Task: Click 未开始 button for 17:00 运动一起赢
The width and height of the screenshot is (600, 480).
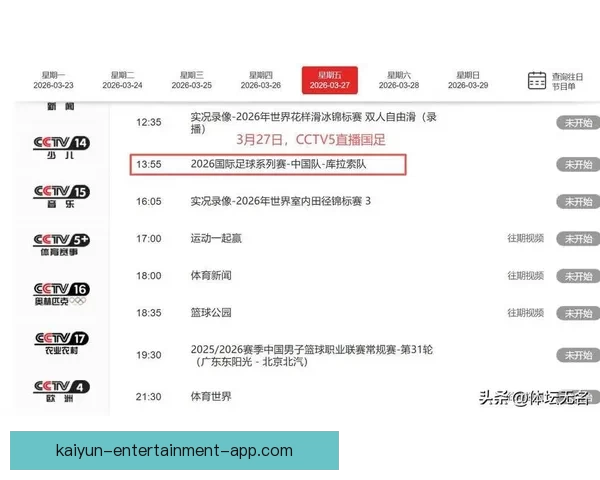Action: tap(578, 239)
